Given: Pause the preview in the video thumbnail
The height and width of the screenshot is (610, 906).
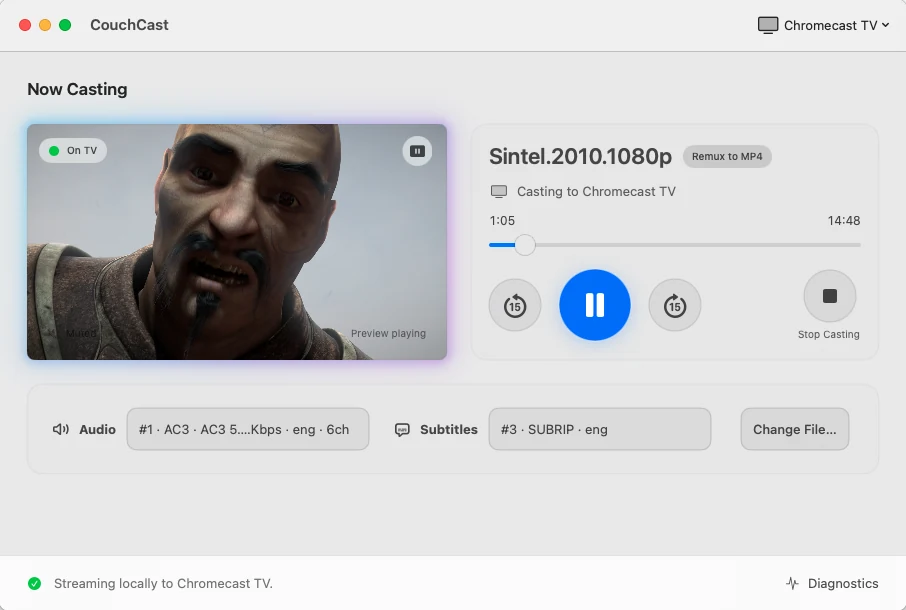Looking at the screenshot, I should [x=417, y=151].
